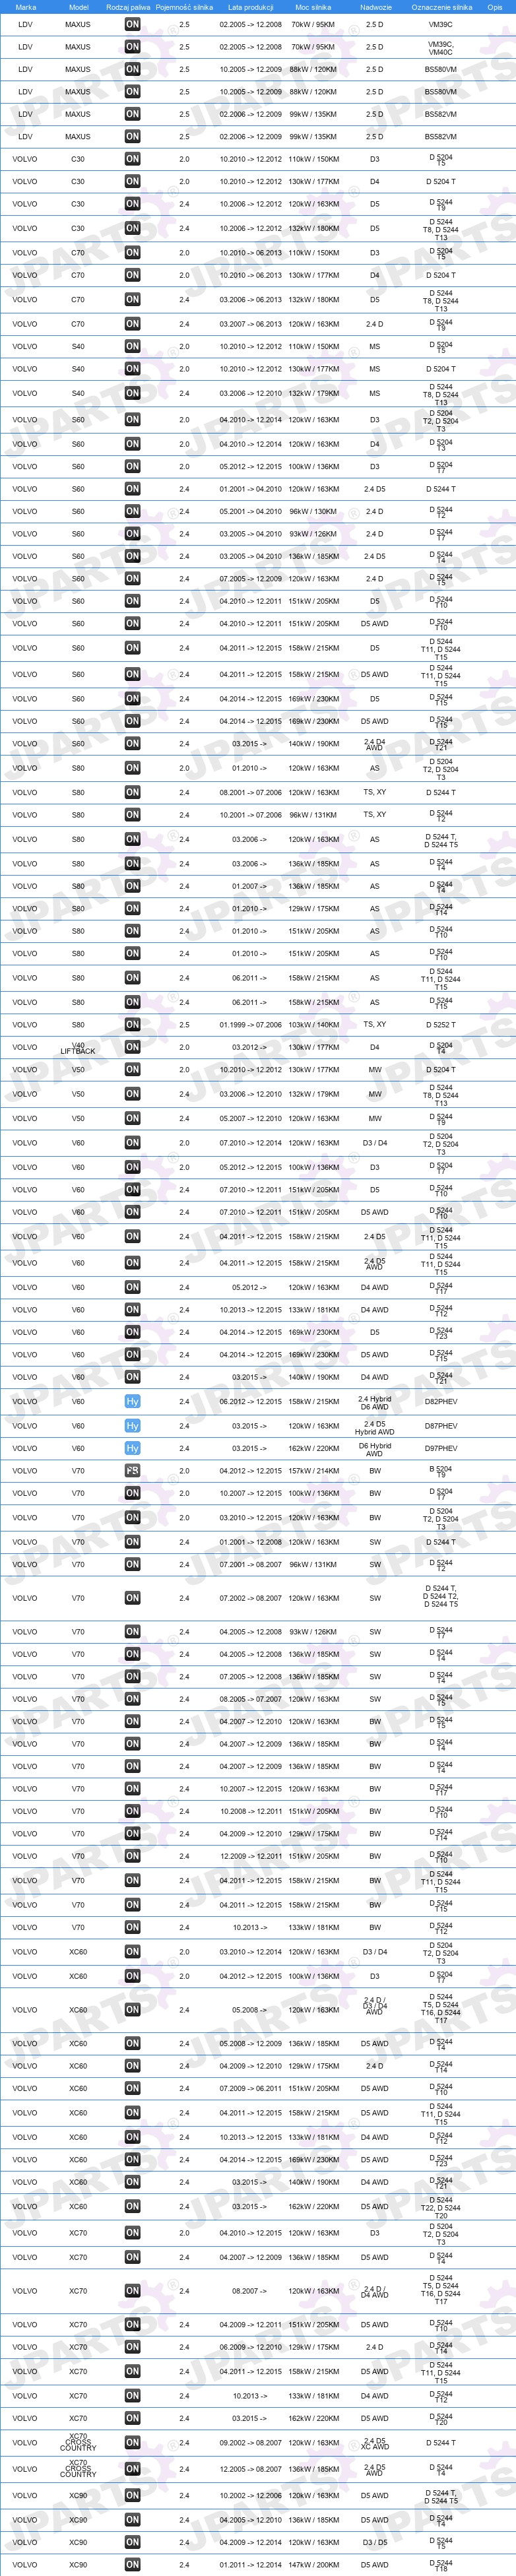The height and width of the screenshot is (2576, 516).
Task: Click the '2.4 D5 XC AWD' body cell
Action: pos(375,2444)
